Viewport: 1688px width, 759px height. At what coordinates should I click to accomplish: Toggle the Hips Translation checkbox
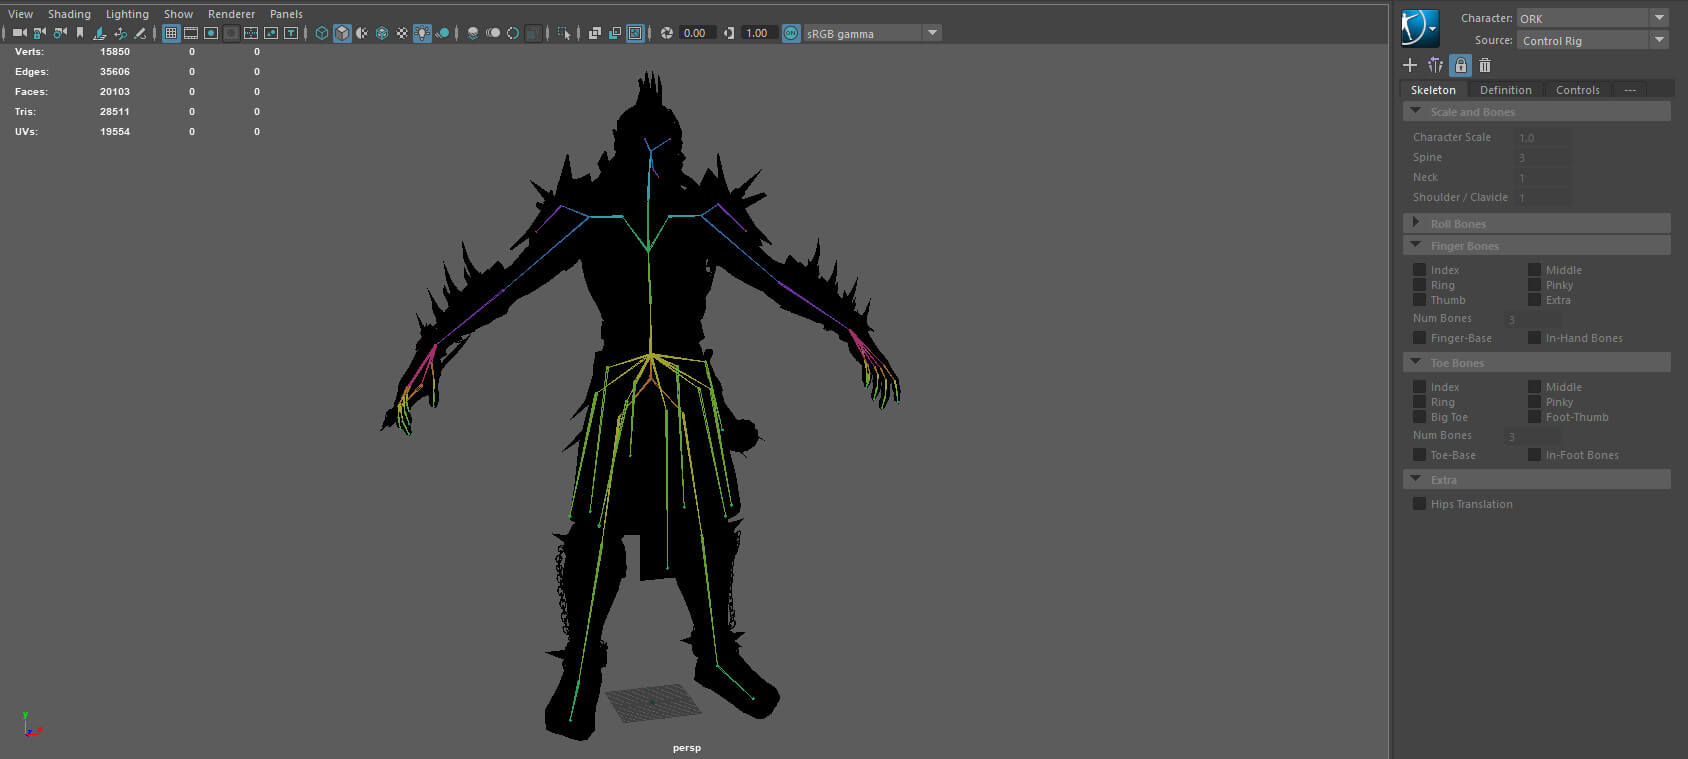pyautogui.click(x=1419, y=504)
